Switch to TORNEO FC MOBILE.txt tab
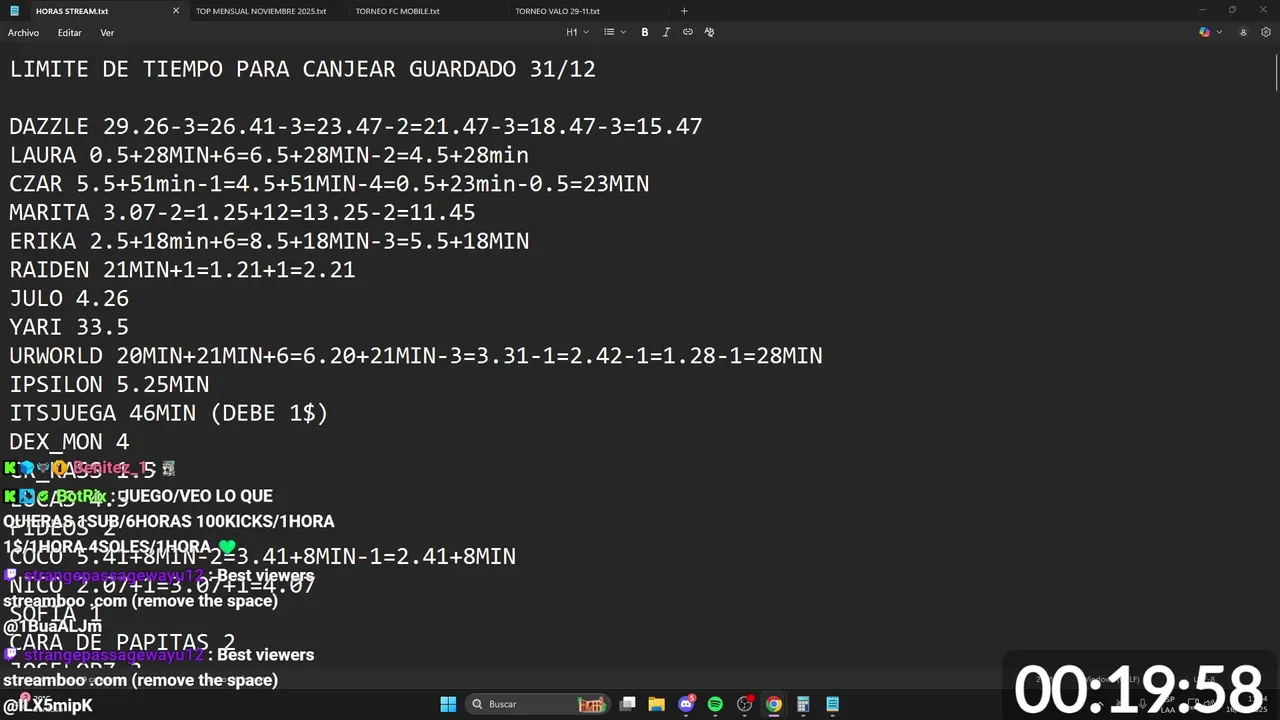This screenshot has height=720, width=1280. tap(397, 11)
